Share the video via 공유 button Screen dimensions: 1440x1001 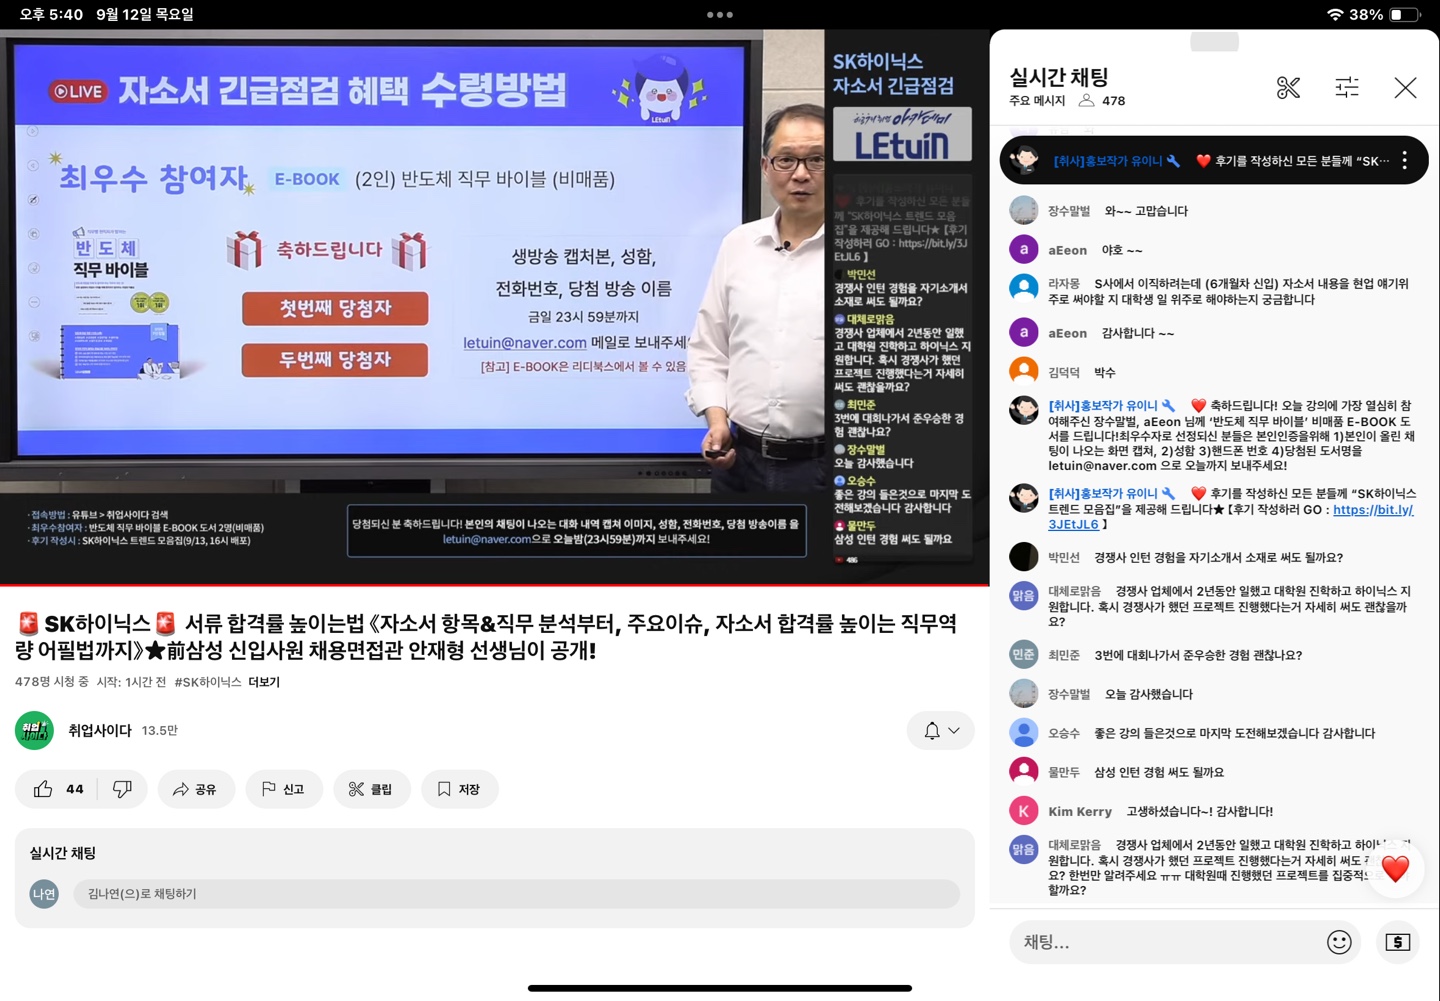coord(195,789)
